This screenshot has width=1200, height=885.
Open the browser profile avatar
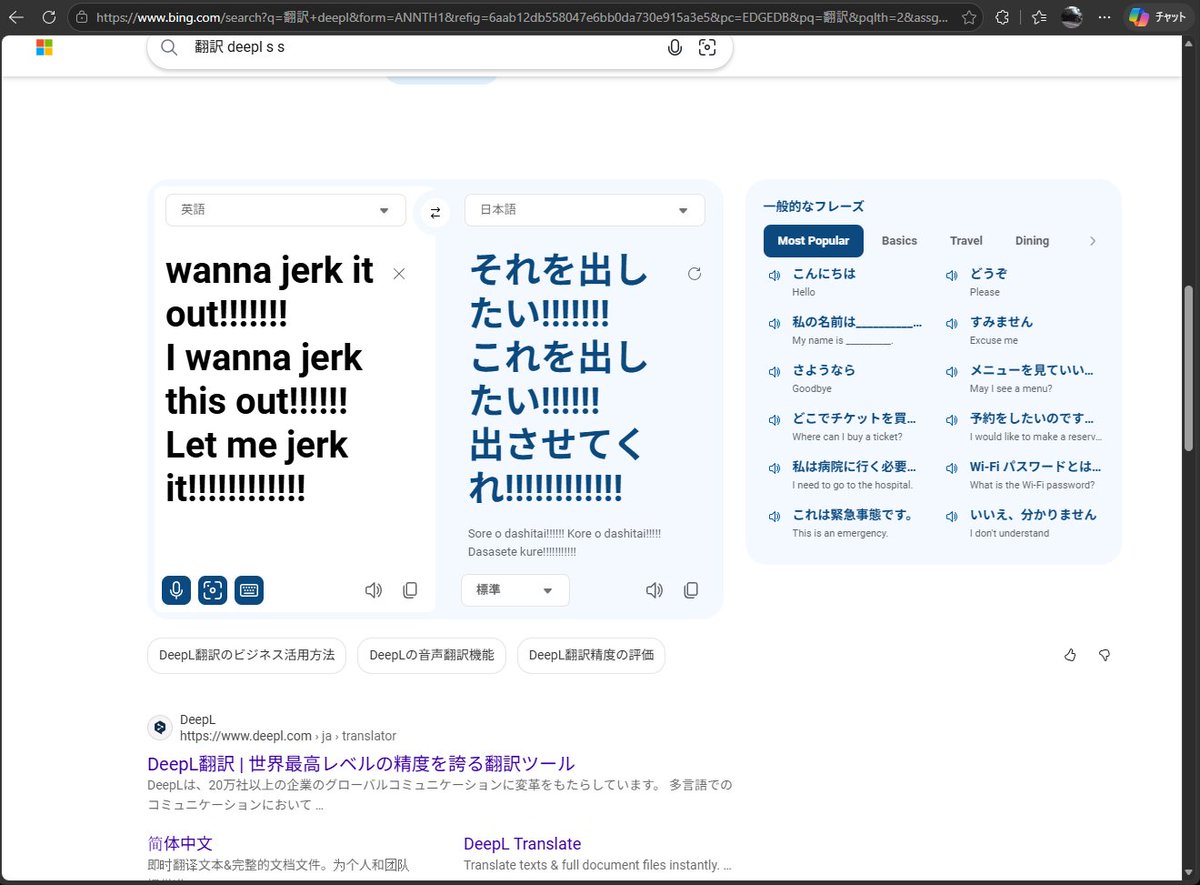tap(1072, 17)
